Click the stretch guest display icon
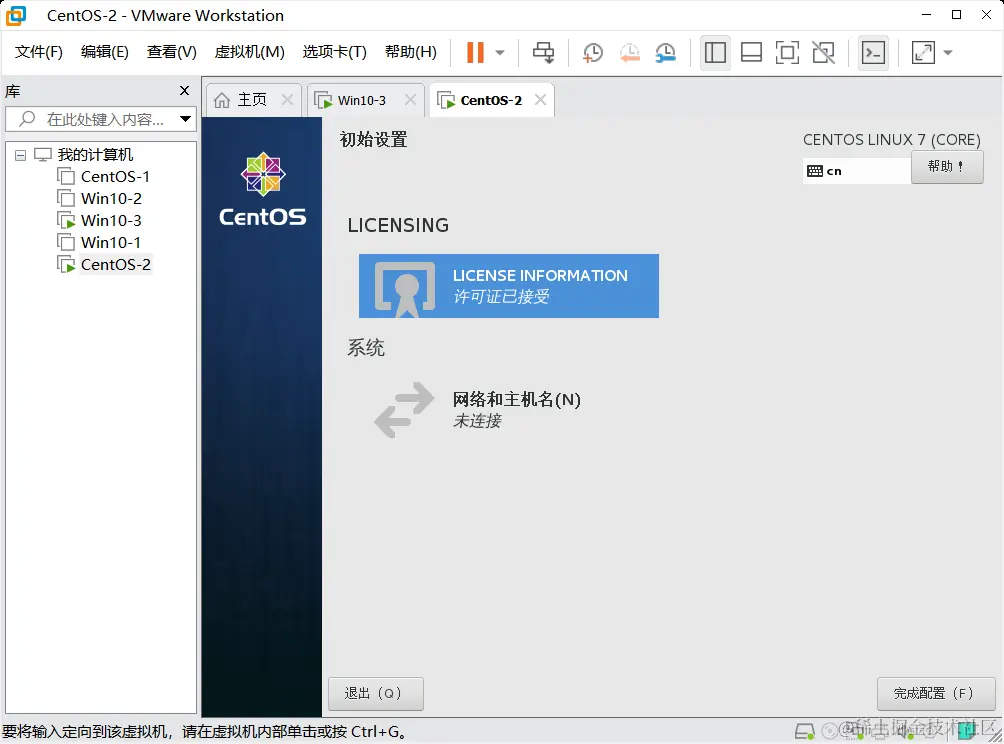Image resolution: width=1004 pixels, height=744 pixels. [x=923, y=53]
